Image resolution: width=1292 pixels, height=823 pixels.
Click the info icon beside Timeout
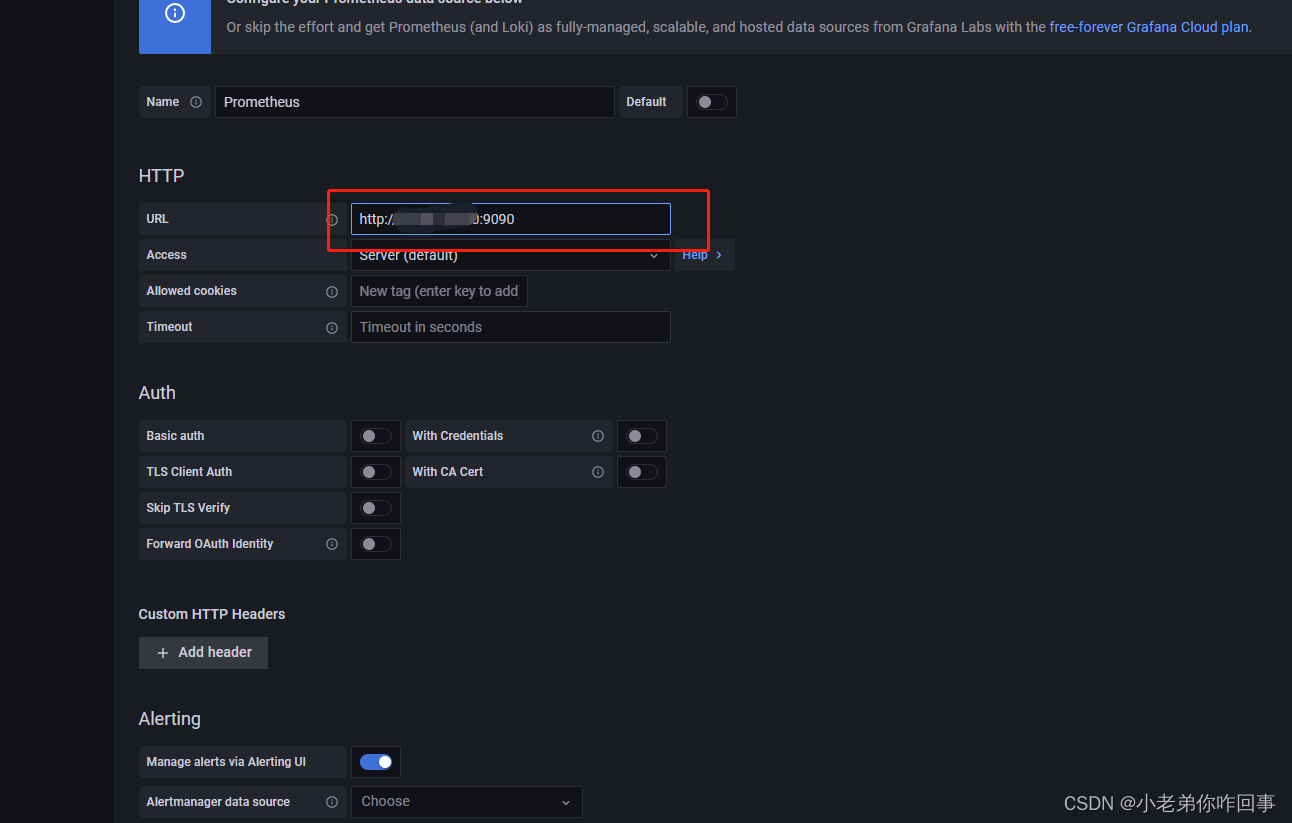click(x=332, y=328)
